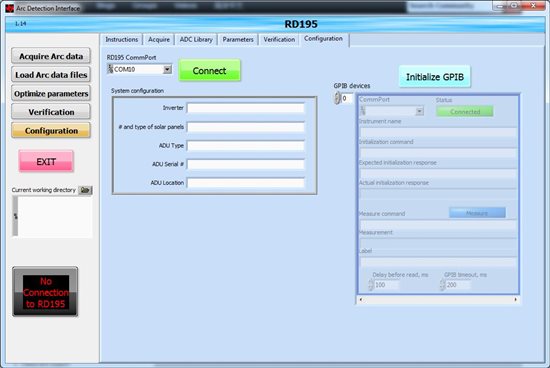Click the Acquire Arc data button
The width and height of the screenshot is (550, 368).
pyautogui.click(x=51, y=56)
